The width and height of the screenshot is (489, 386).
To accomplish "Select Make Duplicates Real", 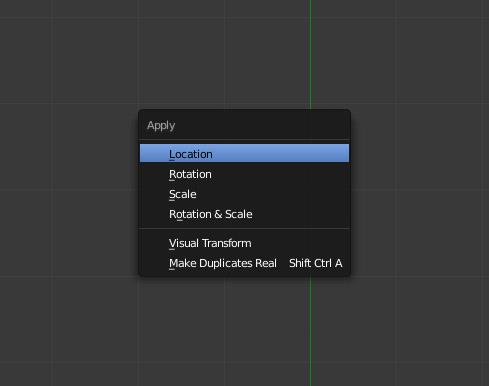I will (244, 263).
